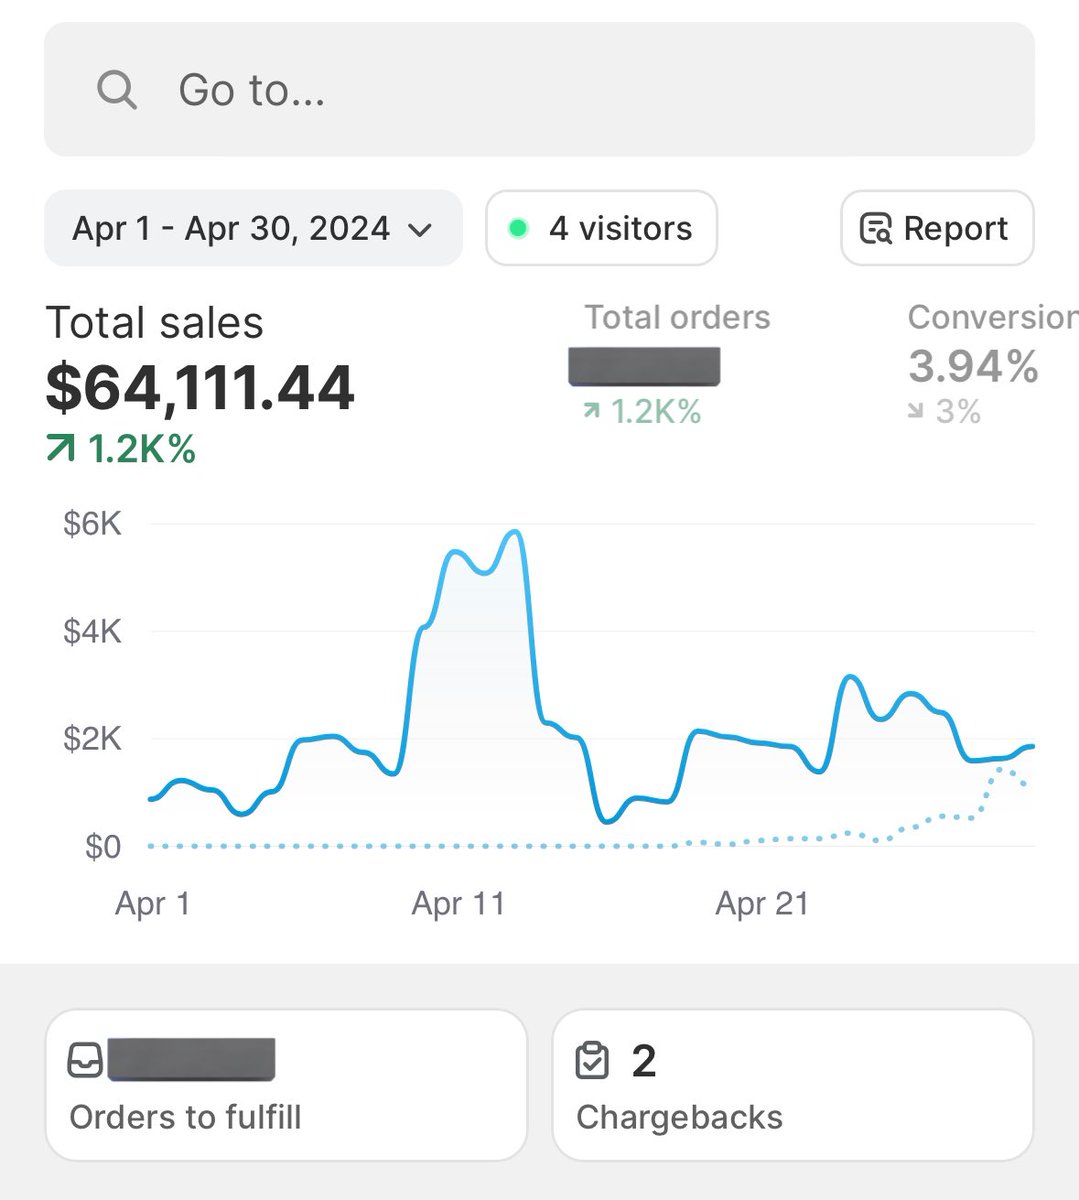1079x1200 pixels.
Task: Click the green up arrow under Total sales
Action: [60, 450]
